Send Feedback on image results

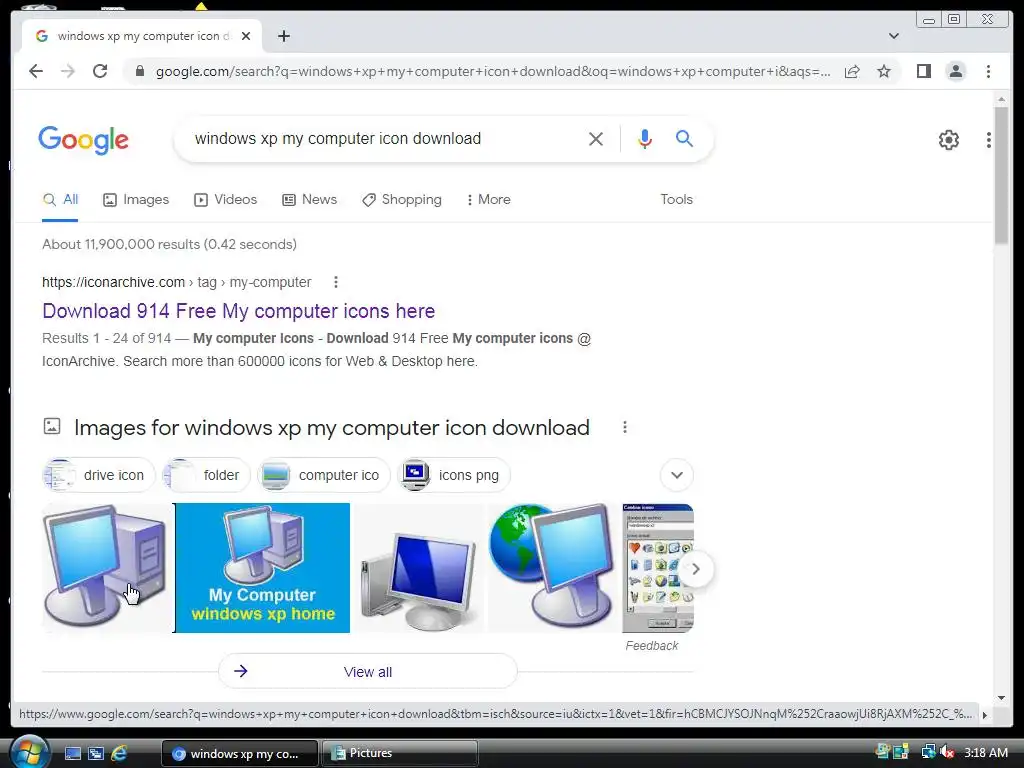pos(652,646)
